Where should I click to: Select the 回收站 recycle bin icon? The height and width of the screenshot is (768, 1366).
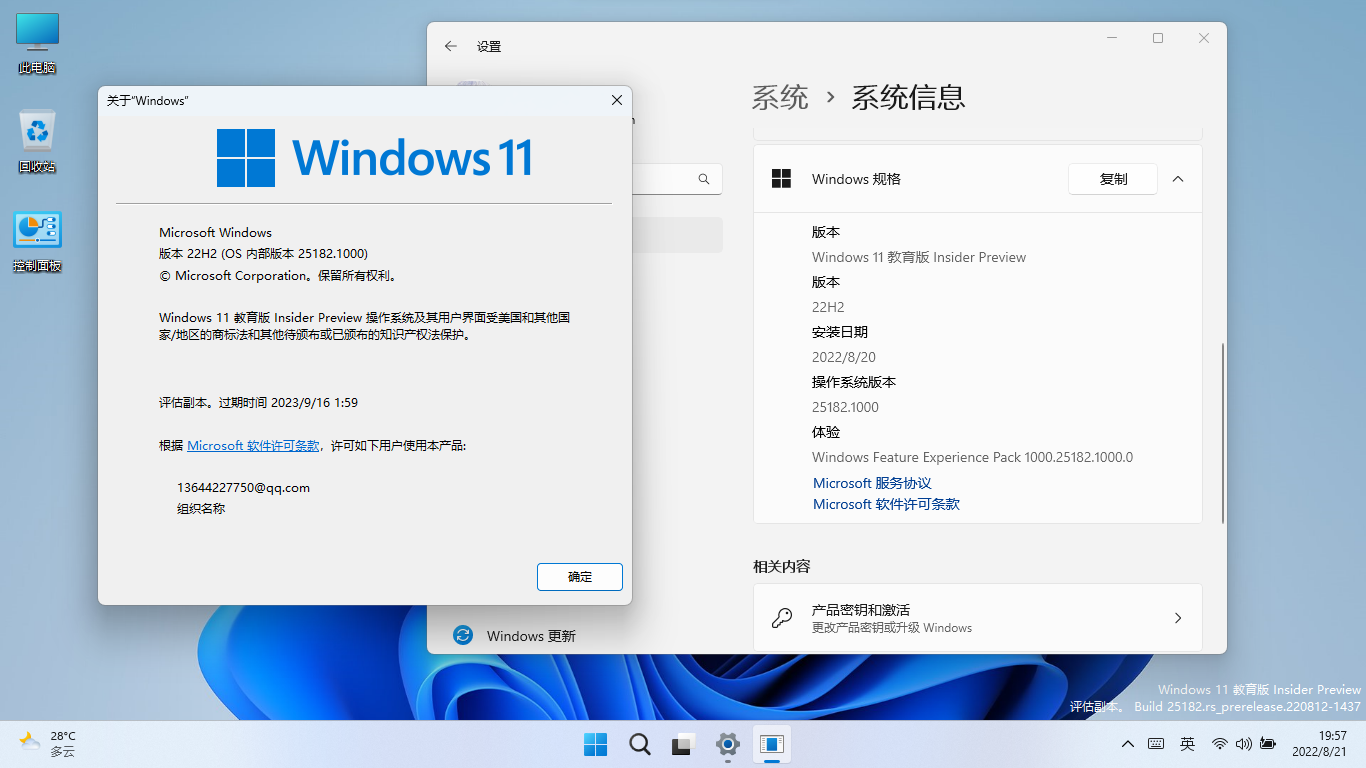coord(37,142)
